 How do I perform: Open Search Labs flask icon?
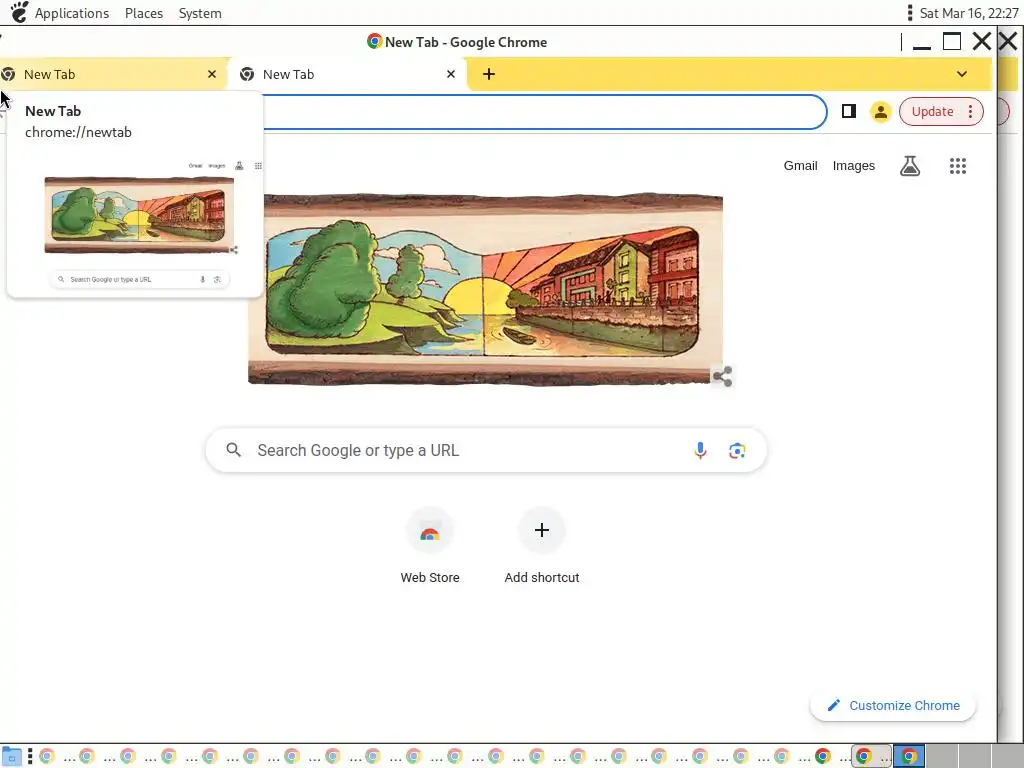pyautogui.click(x=910, y=166)
